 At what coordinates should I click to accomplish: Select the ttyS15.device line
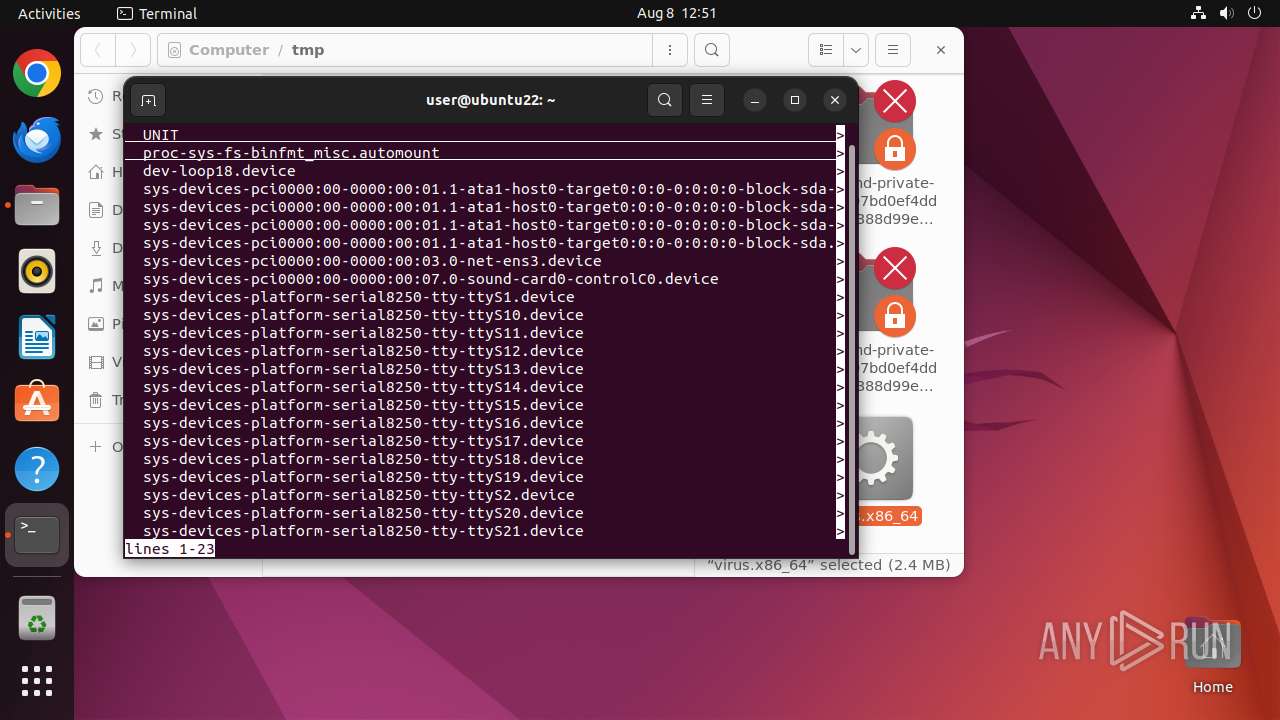pyautogui.click(x=363, y=405)
